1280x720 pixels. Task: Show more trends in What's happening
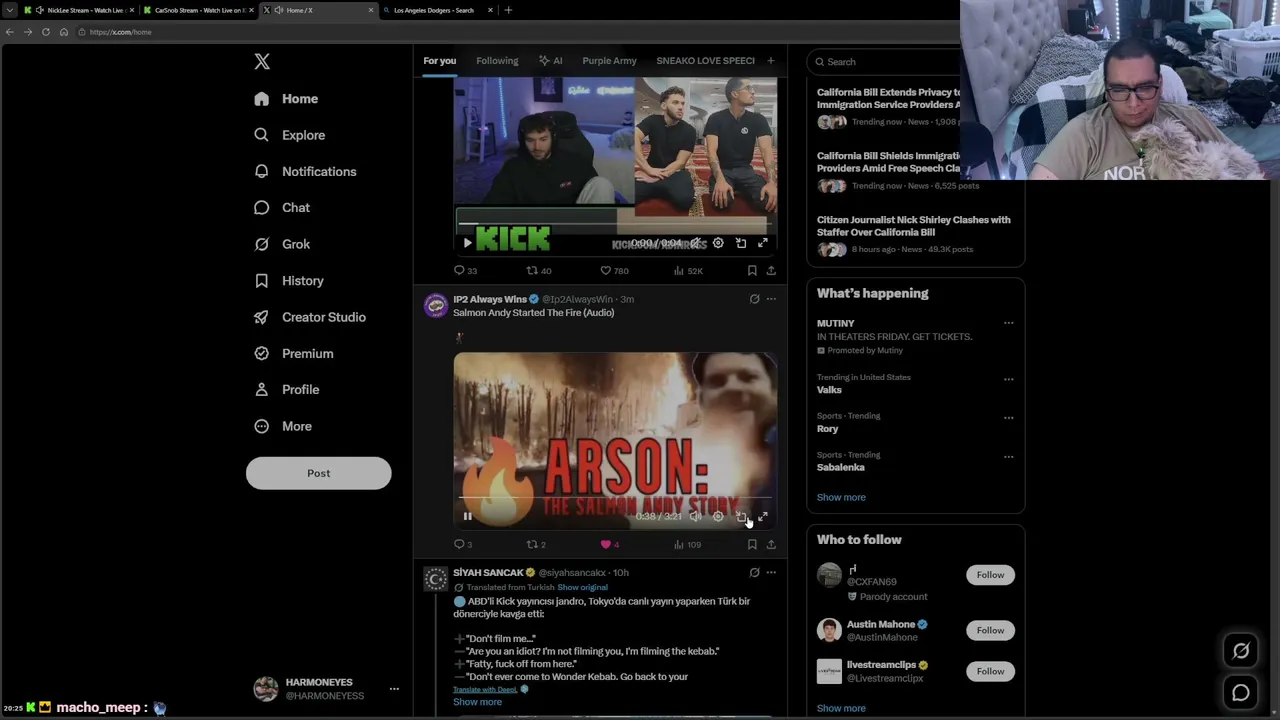tap(841, 497)
